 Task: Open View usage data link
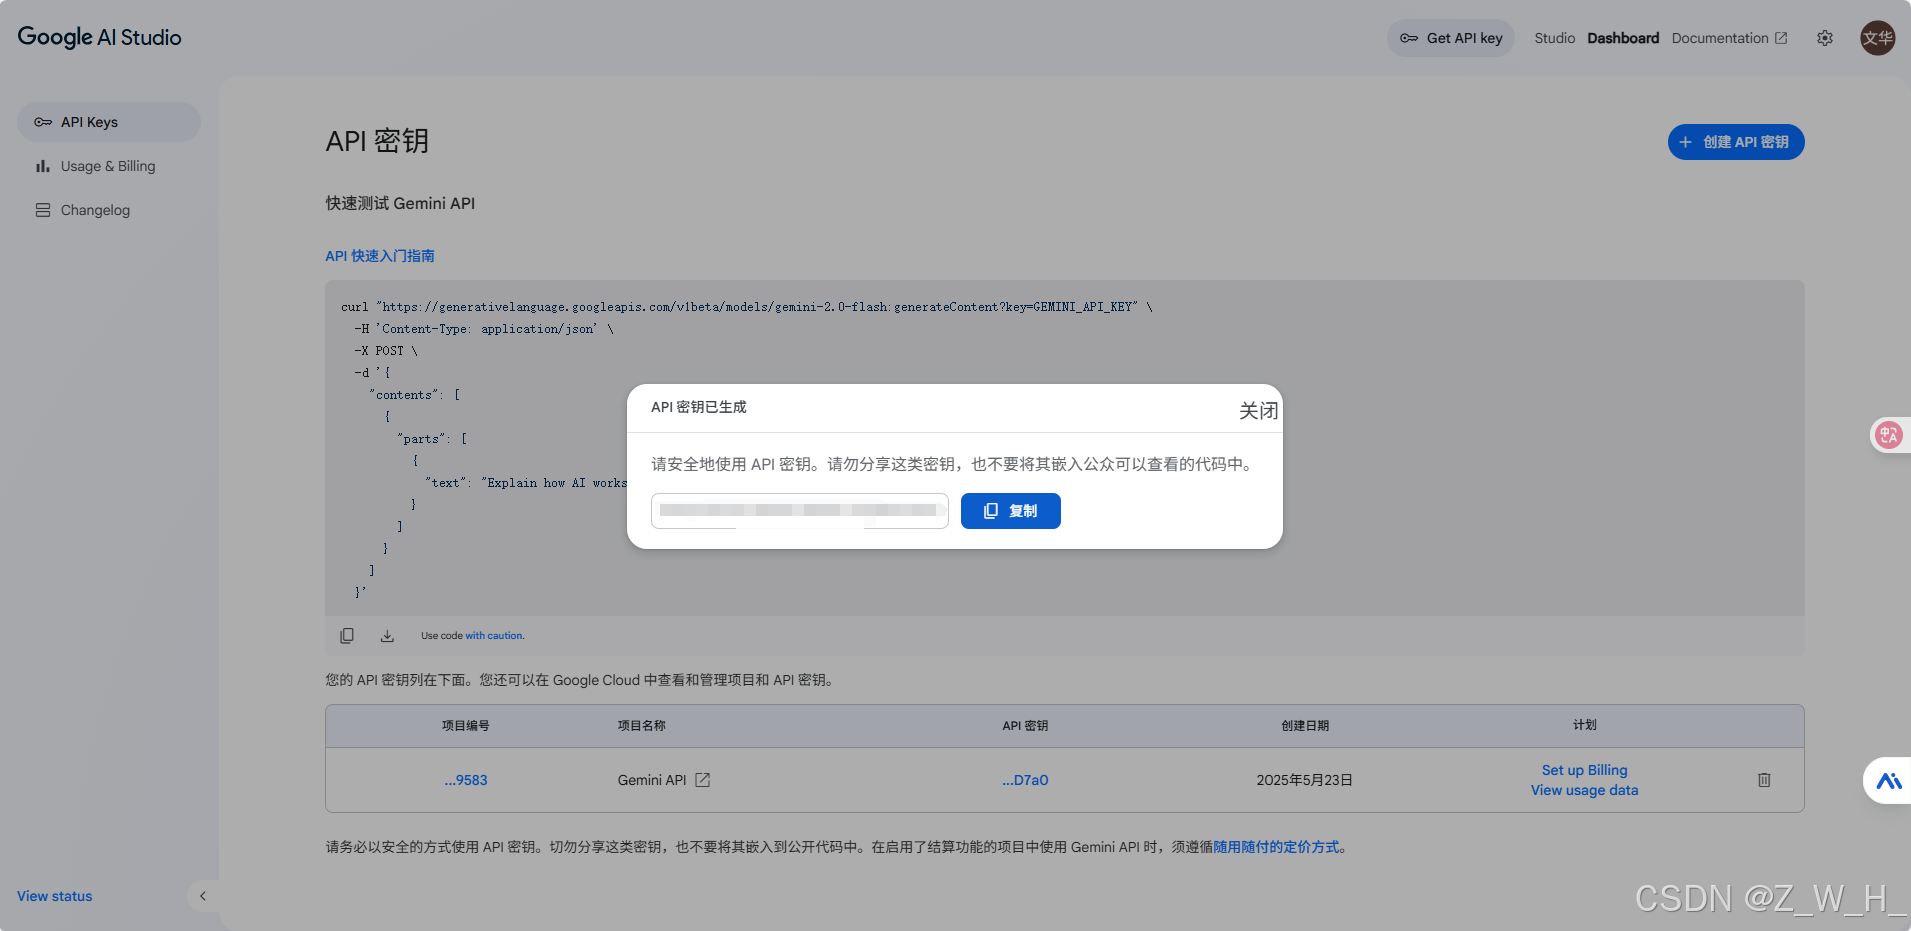1584,790
